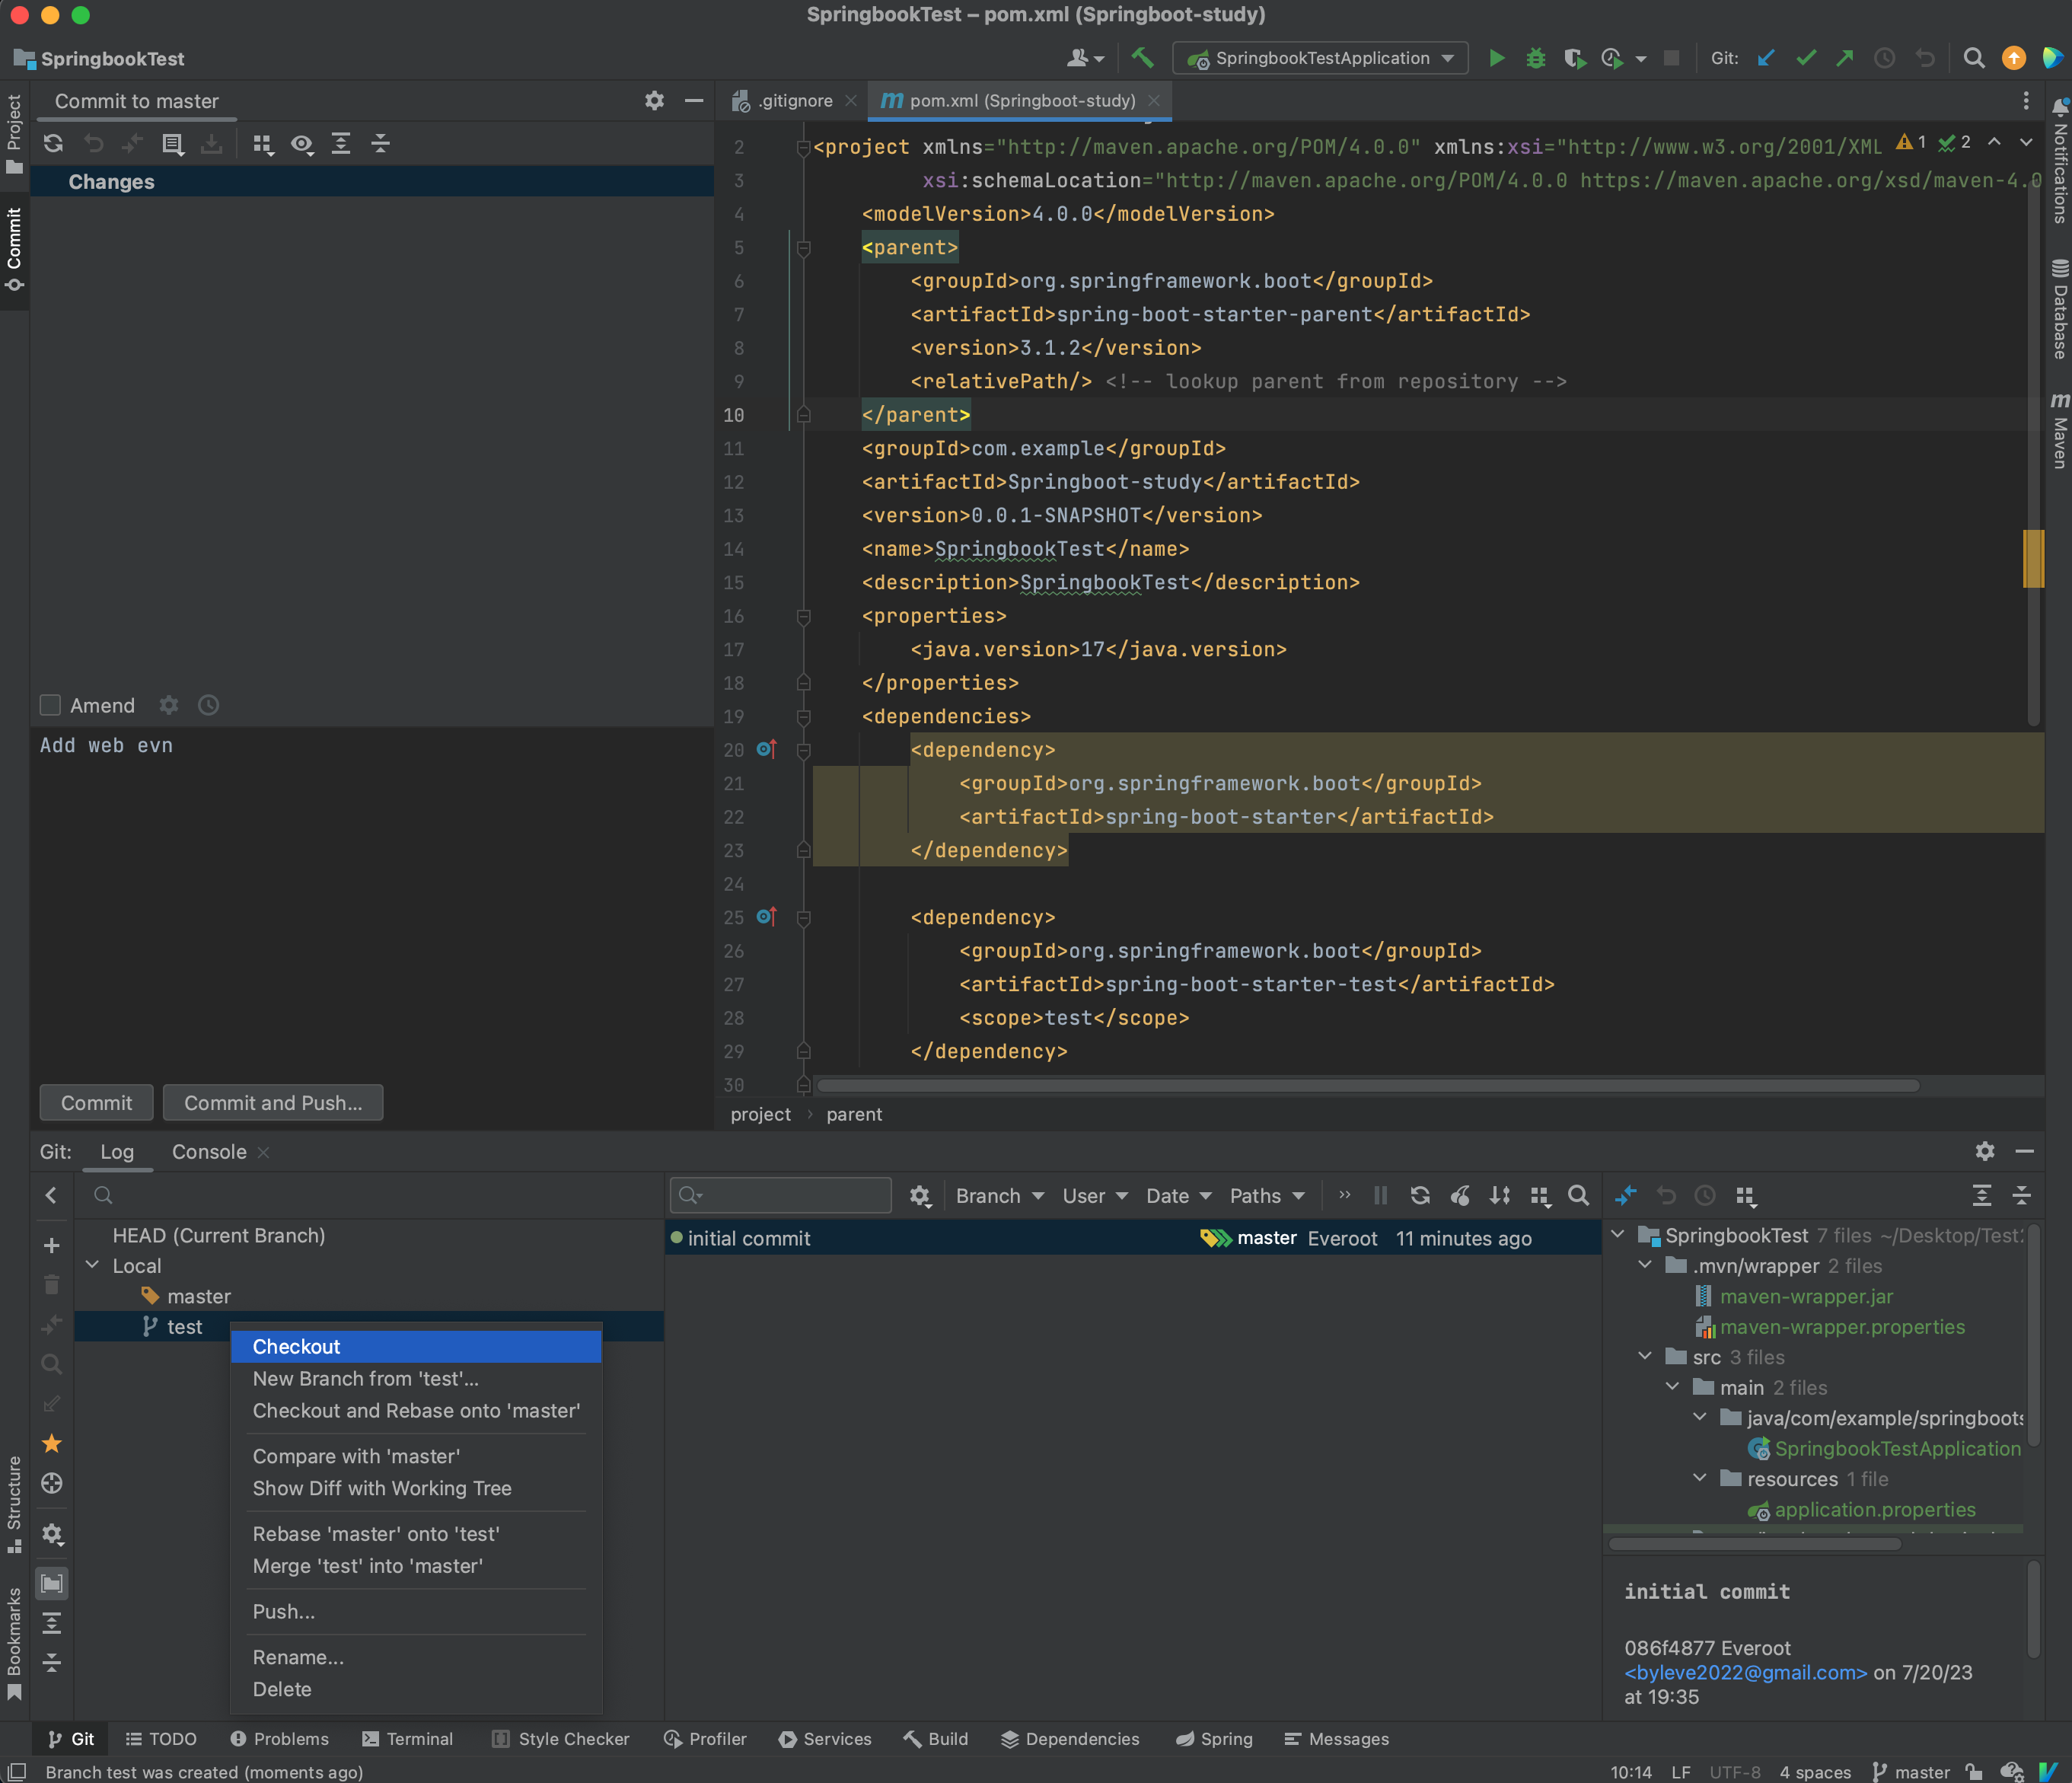Refresh changes in the Commit panel
This screenshot has width=2072, height=1783.
click(54, 144)
